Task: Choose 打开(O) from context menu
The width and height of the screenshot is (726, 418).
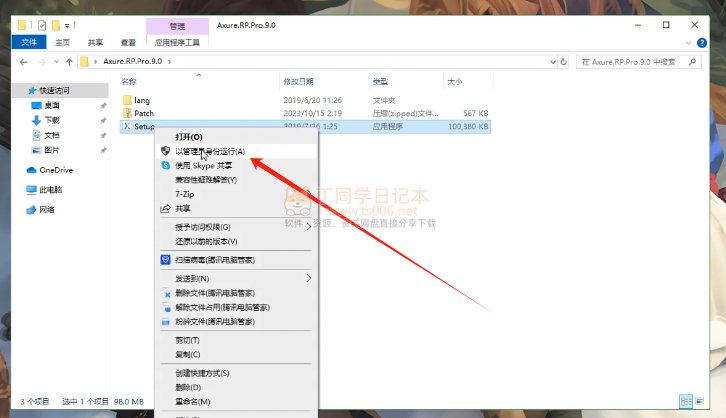Action: coord(237,137)
